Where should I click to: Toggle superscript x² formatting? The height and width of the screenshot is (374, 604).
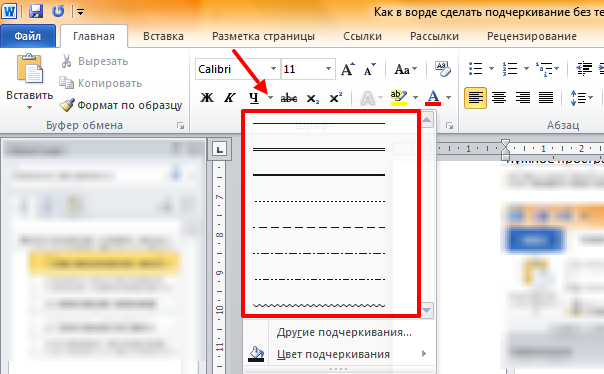click(x=335, y=97)
